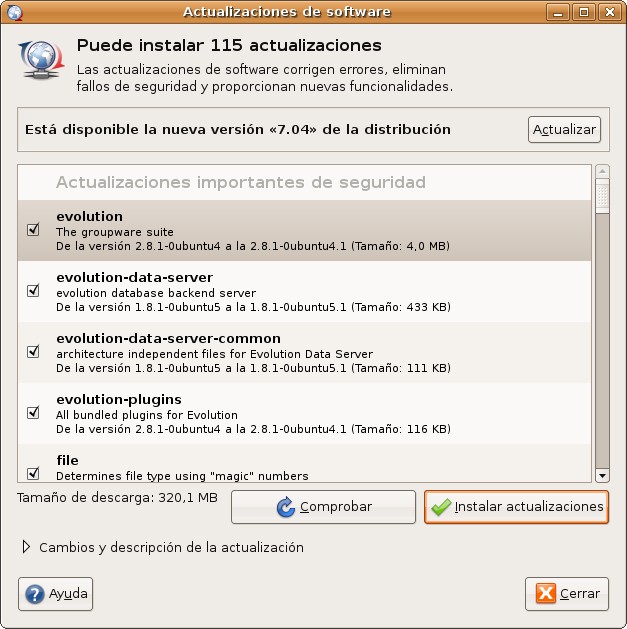This screenshot has width=627, height=629.
Task: Click 'All bundled plugins for Evolution' text
Action: click(147, 415)
